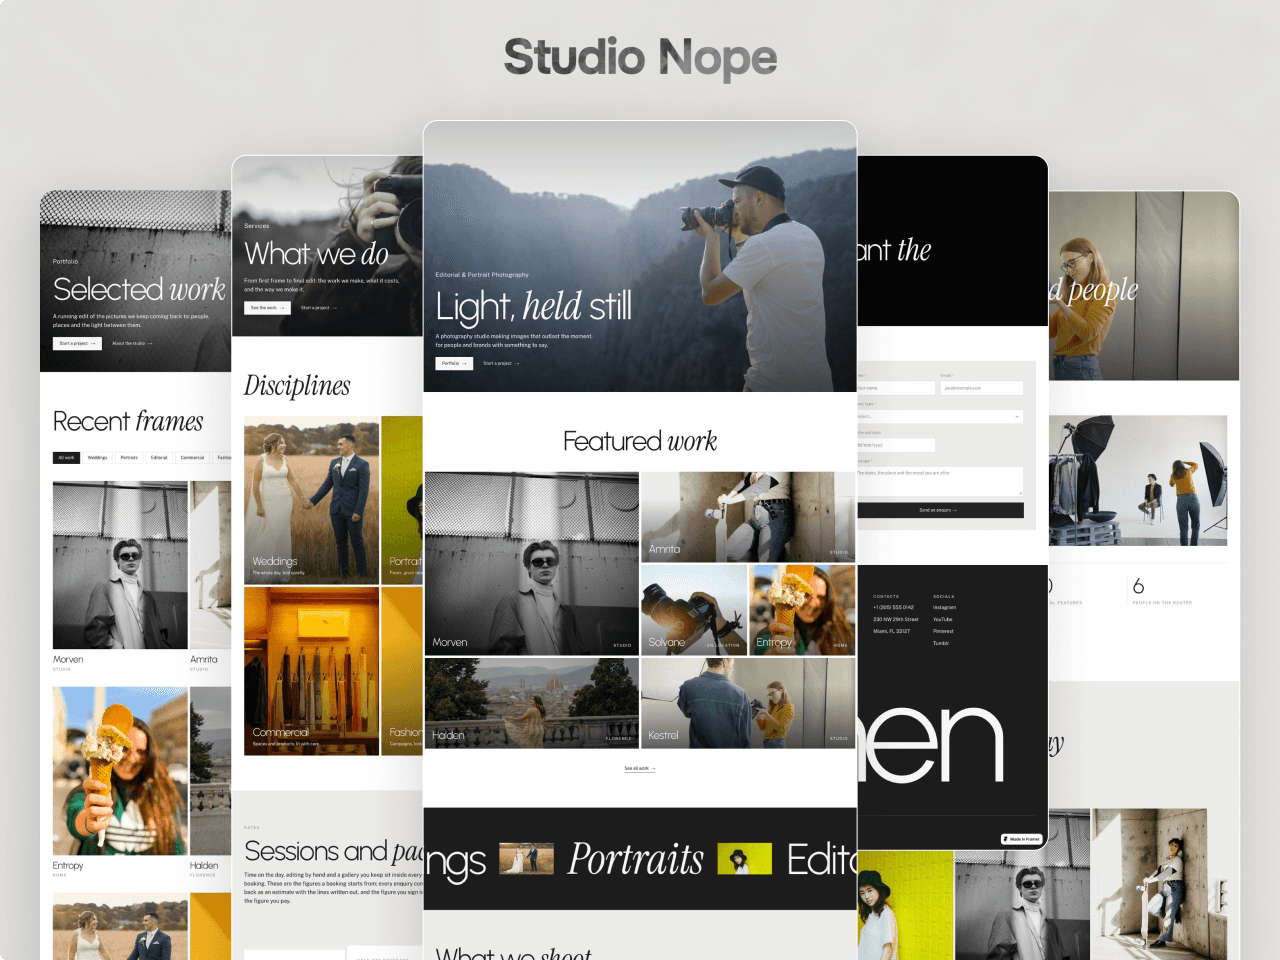Open the Kestrel featured work tile

748,703
